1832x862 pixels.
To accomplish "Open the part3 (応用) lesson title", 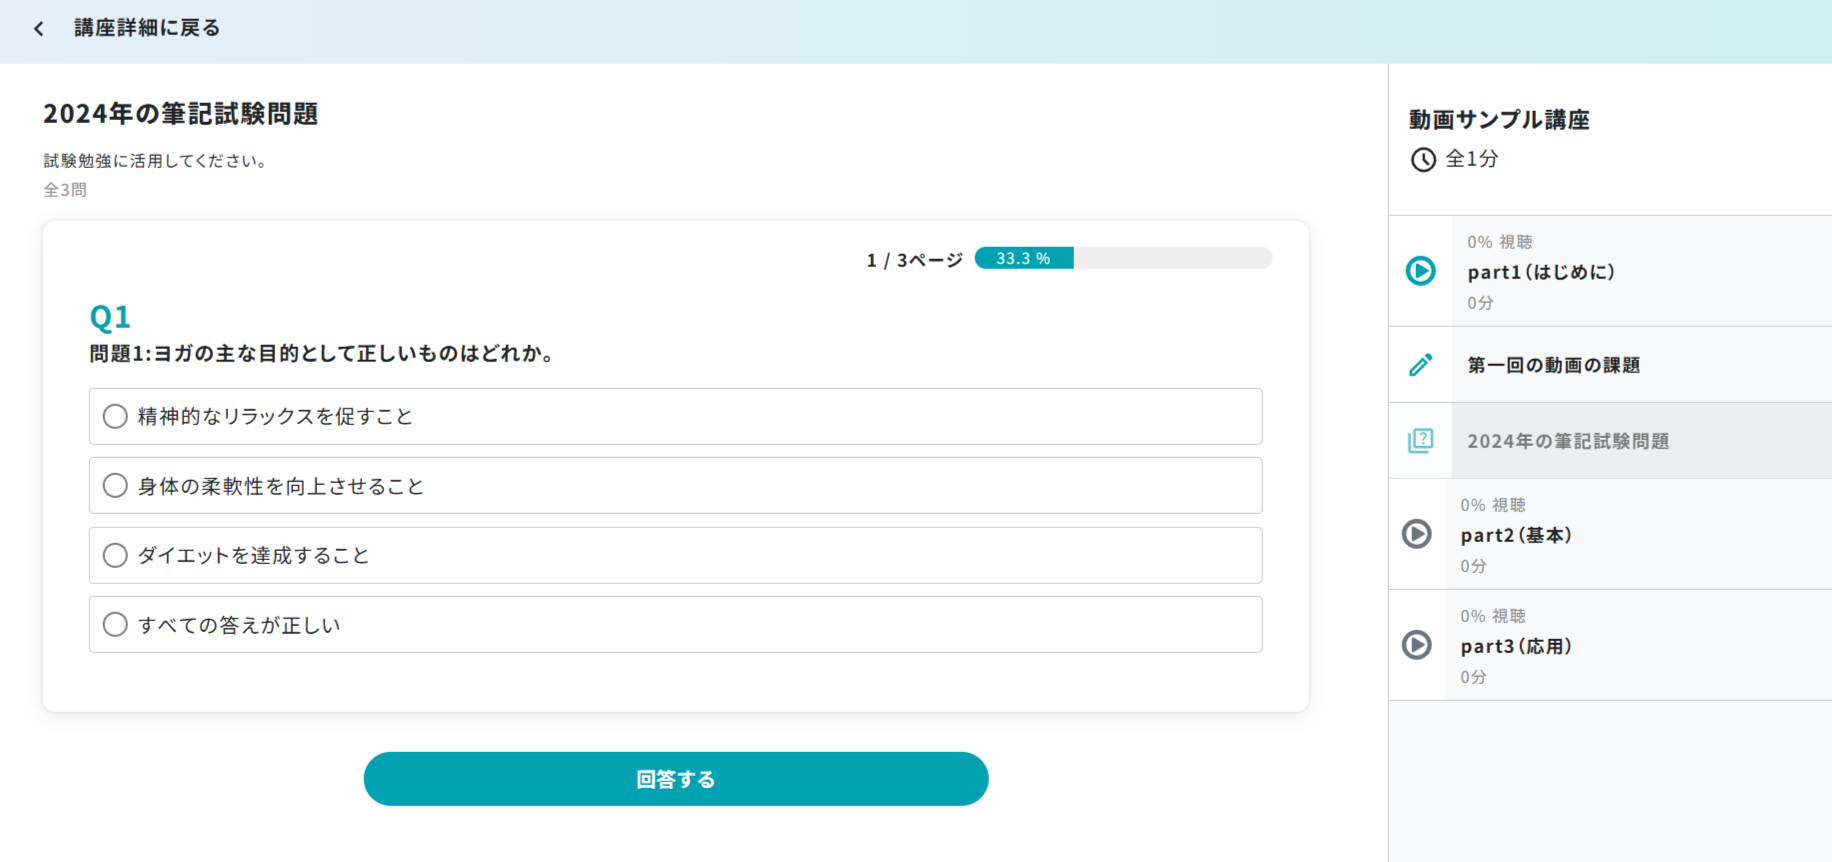I will (1515, 646).
